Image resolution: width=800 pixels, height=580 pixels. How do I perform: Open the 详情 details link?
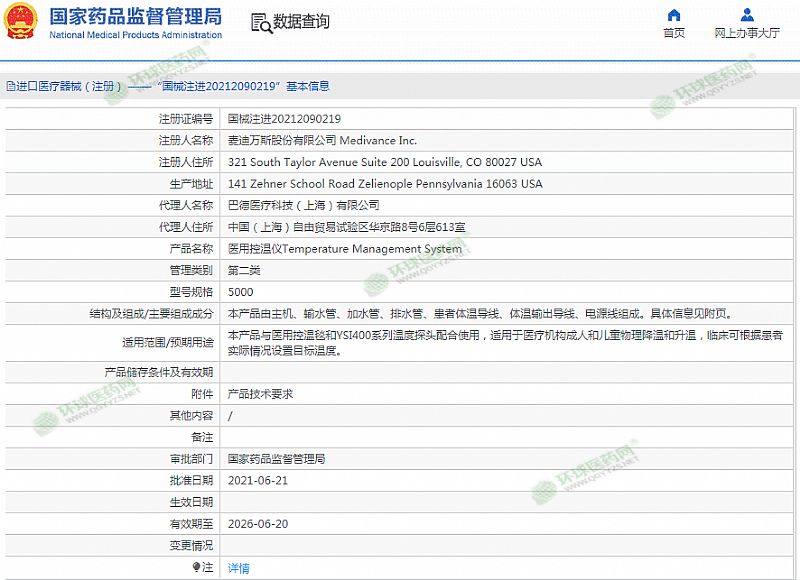(x=238, y=568)
